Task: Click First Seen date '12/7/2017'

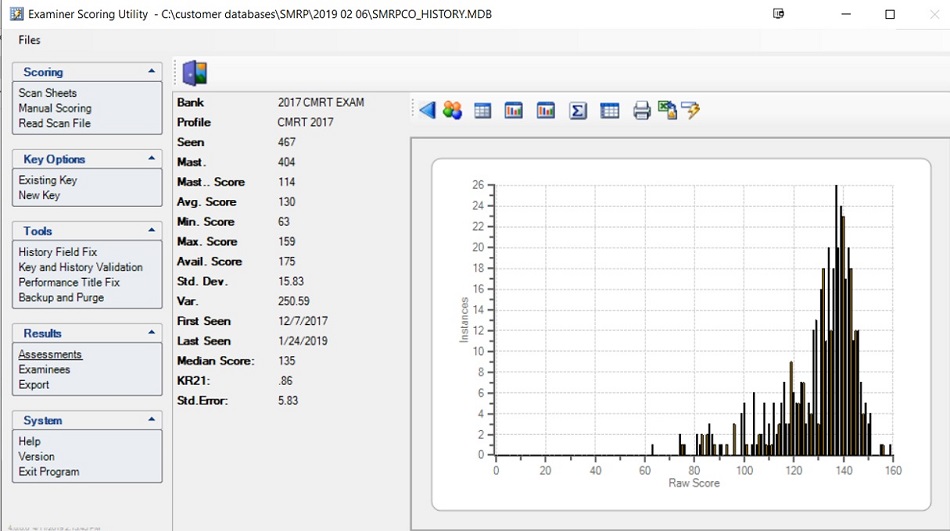Action: [303, 321]
